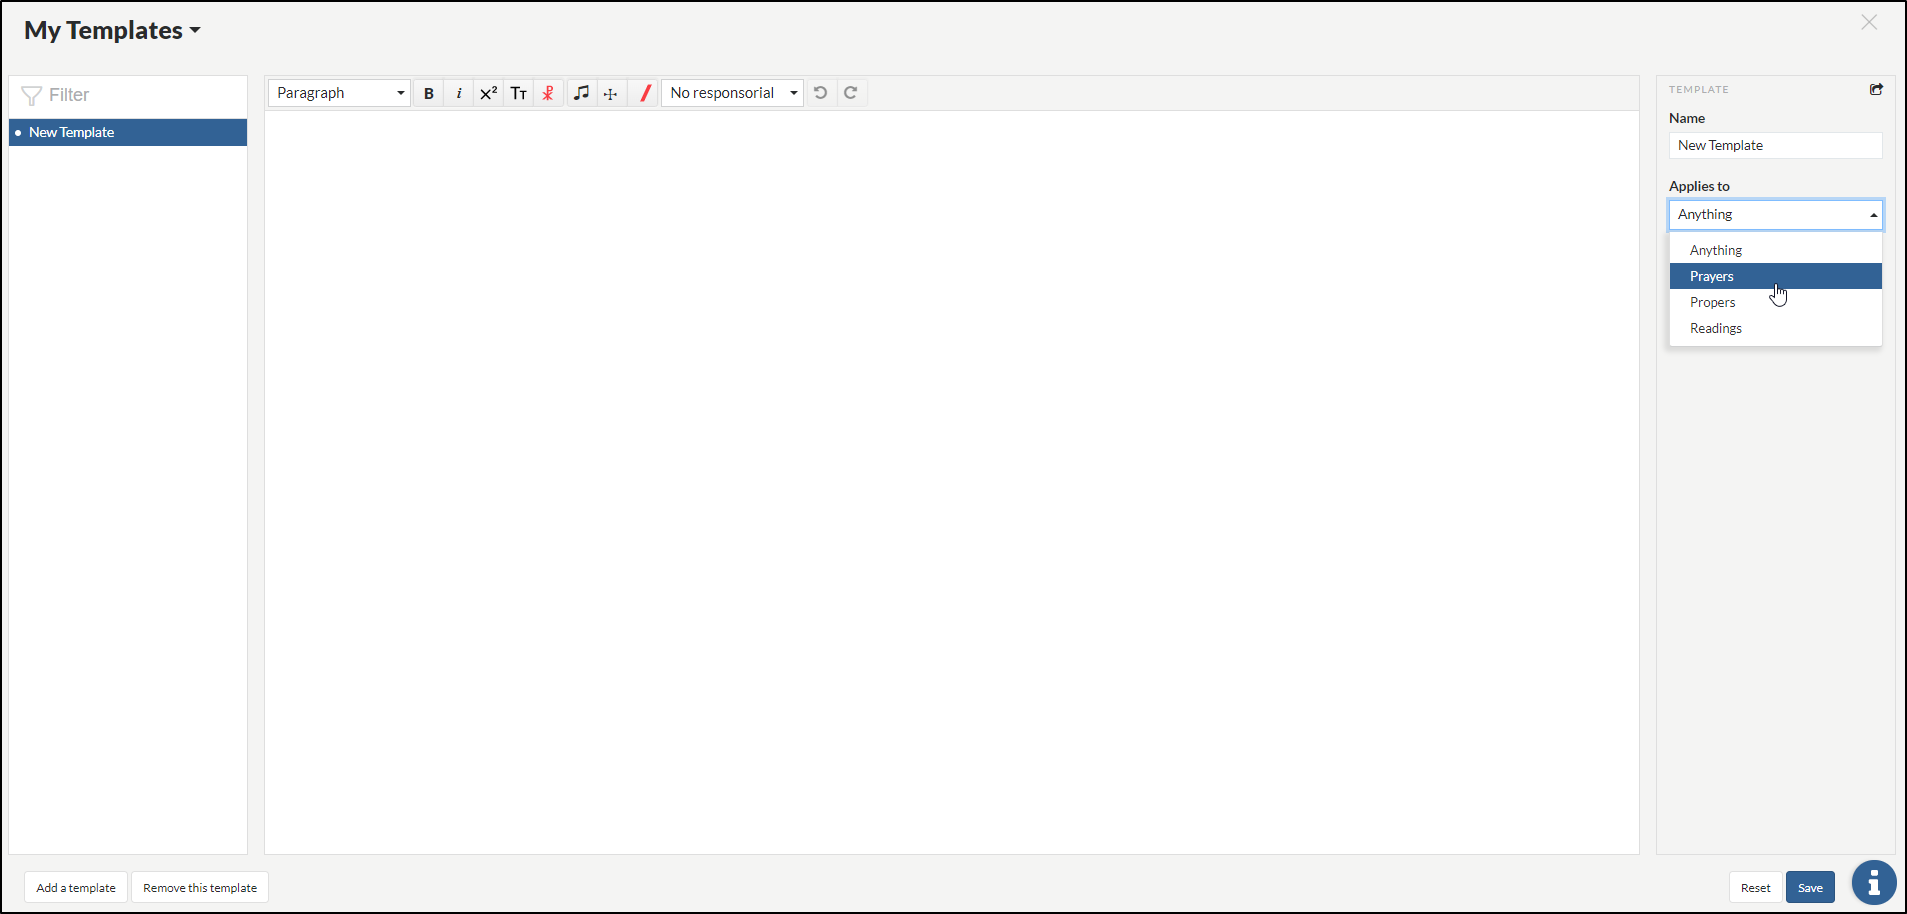Click the cross/dagger symbol icon
The height and width of the screenshot is (914, 1907).
(611, 93)
